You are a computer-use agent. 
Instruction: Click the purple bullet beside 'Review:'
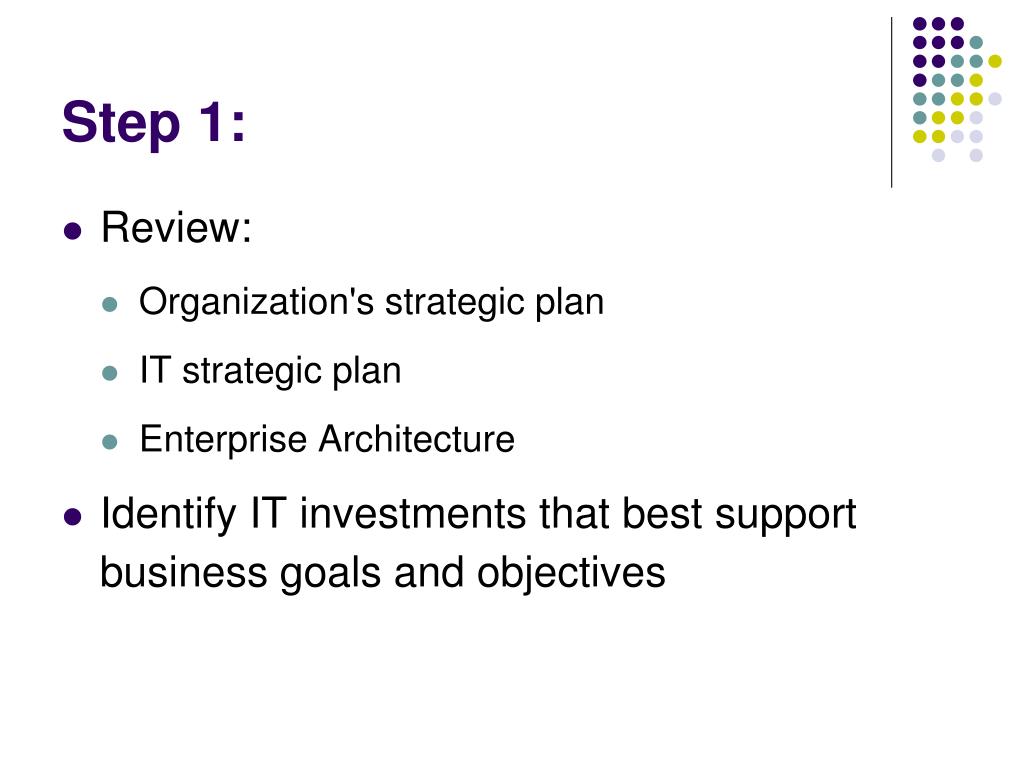[72, 231]
